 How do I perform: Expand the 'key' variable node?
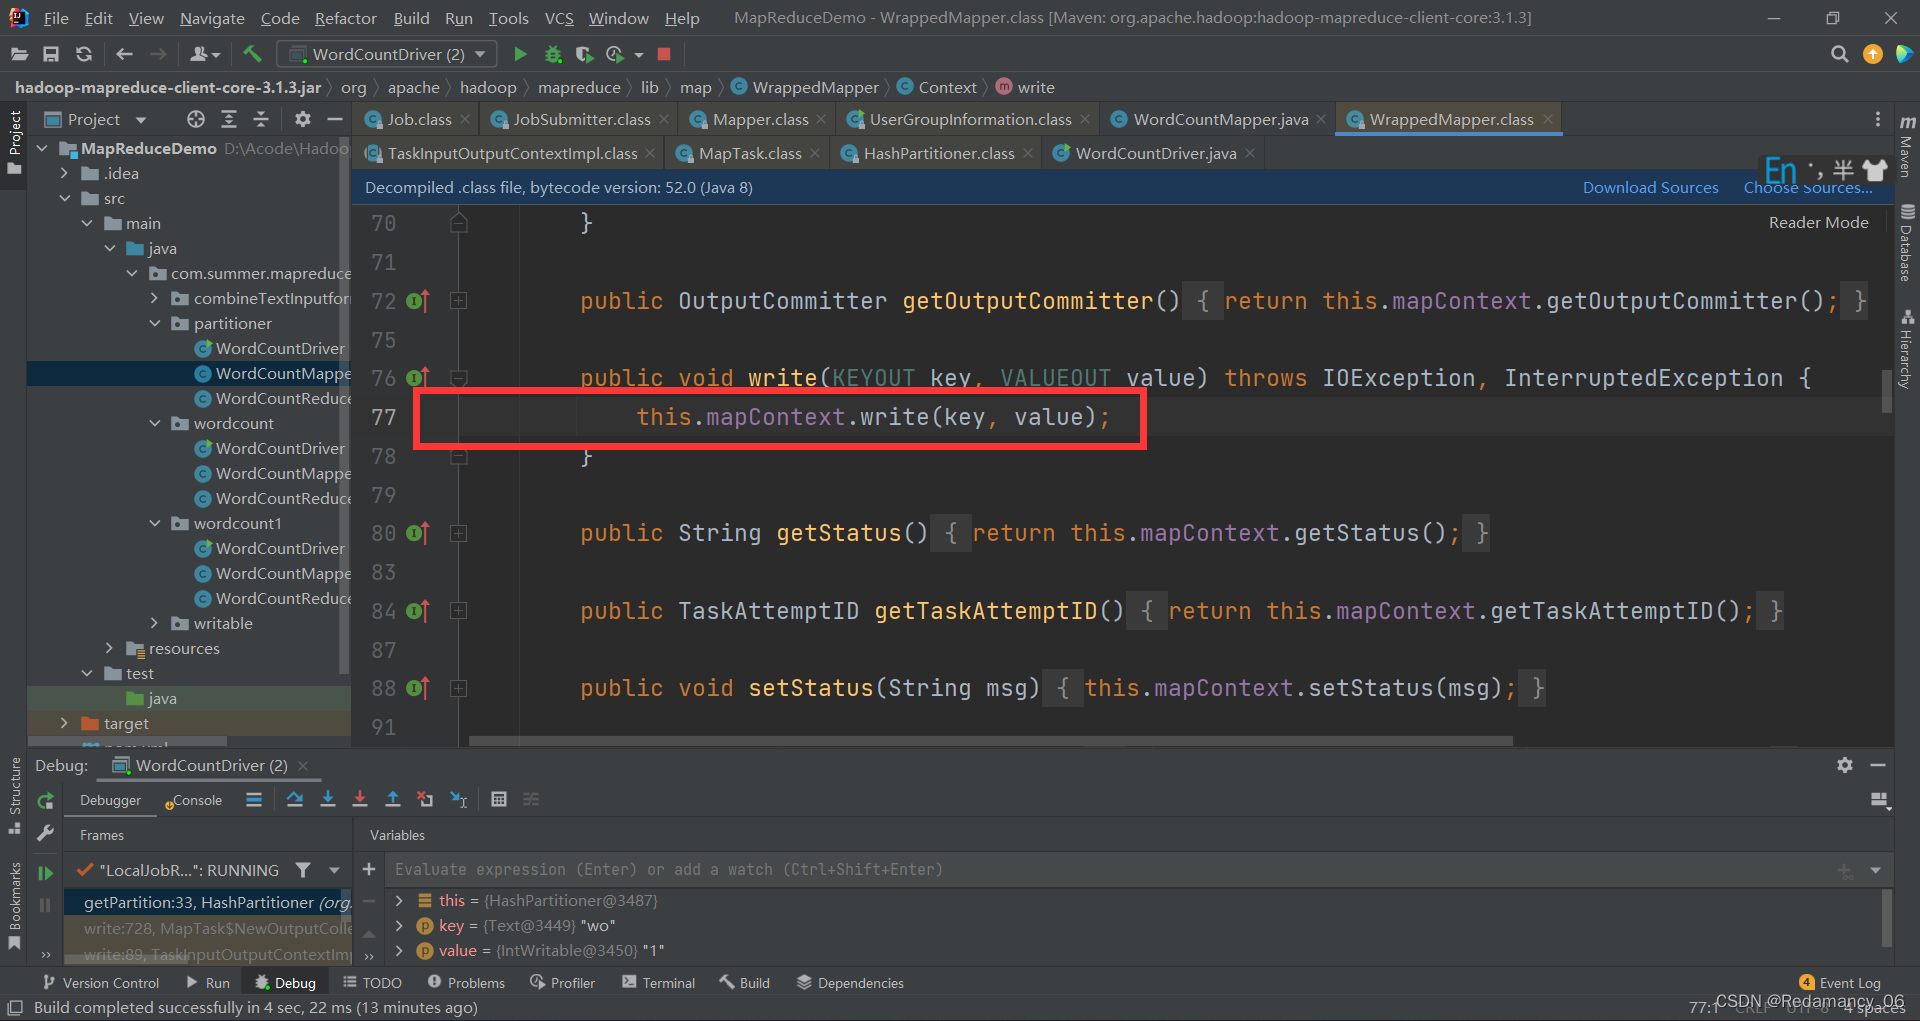pos(399,925)
